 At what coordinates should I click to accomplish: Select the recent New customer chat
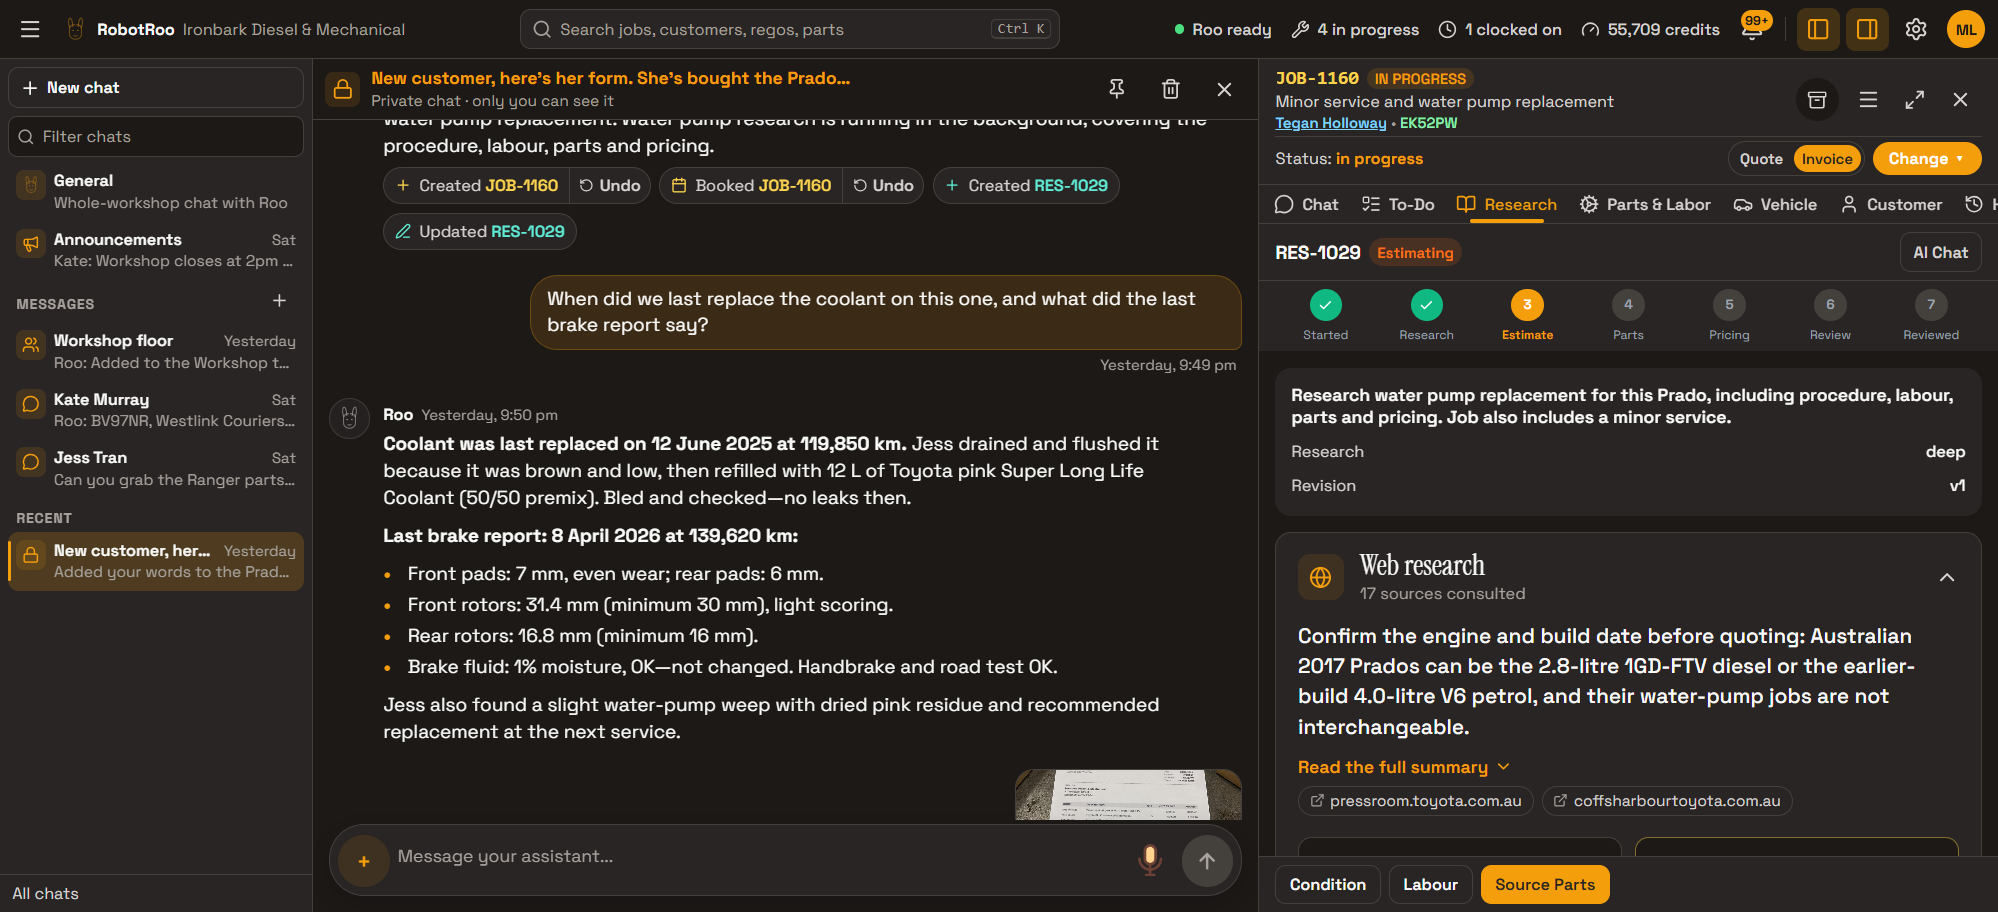[156, 561]
